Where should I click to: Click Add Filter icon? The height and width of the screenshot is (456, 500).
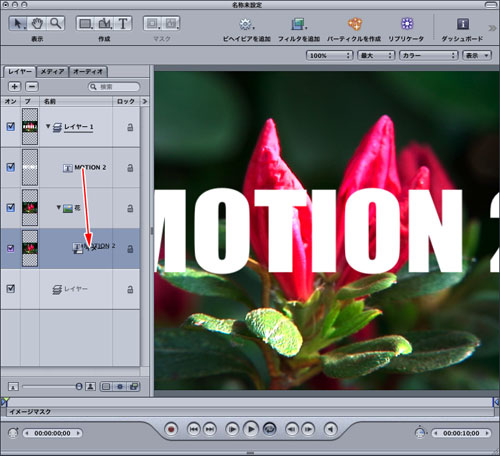pyautogui.click(x=299, y=24)
